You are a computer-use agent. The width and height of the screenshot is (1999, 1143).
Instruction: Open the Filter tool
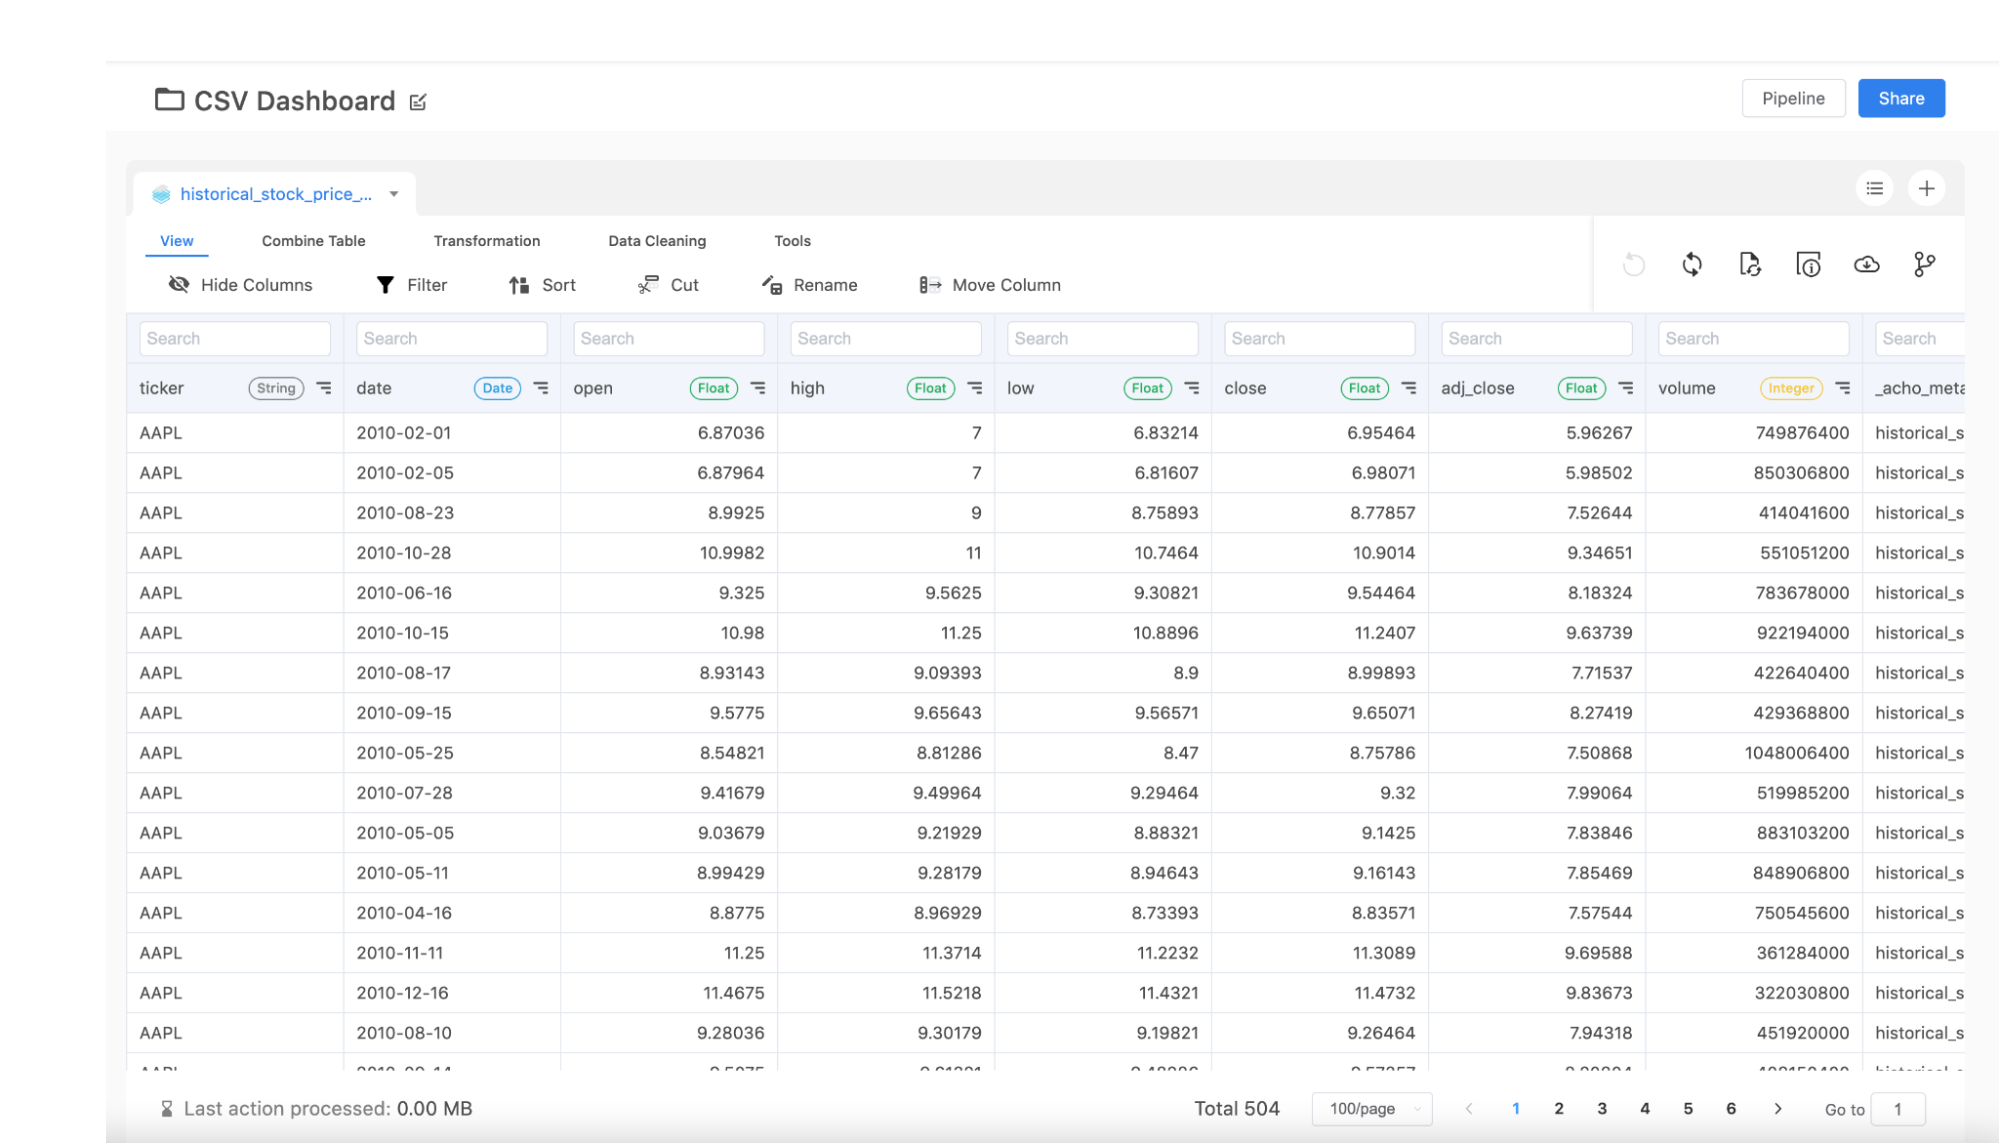click(411, 285)
